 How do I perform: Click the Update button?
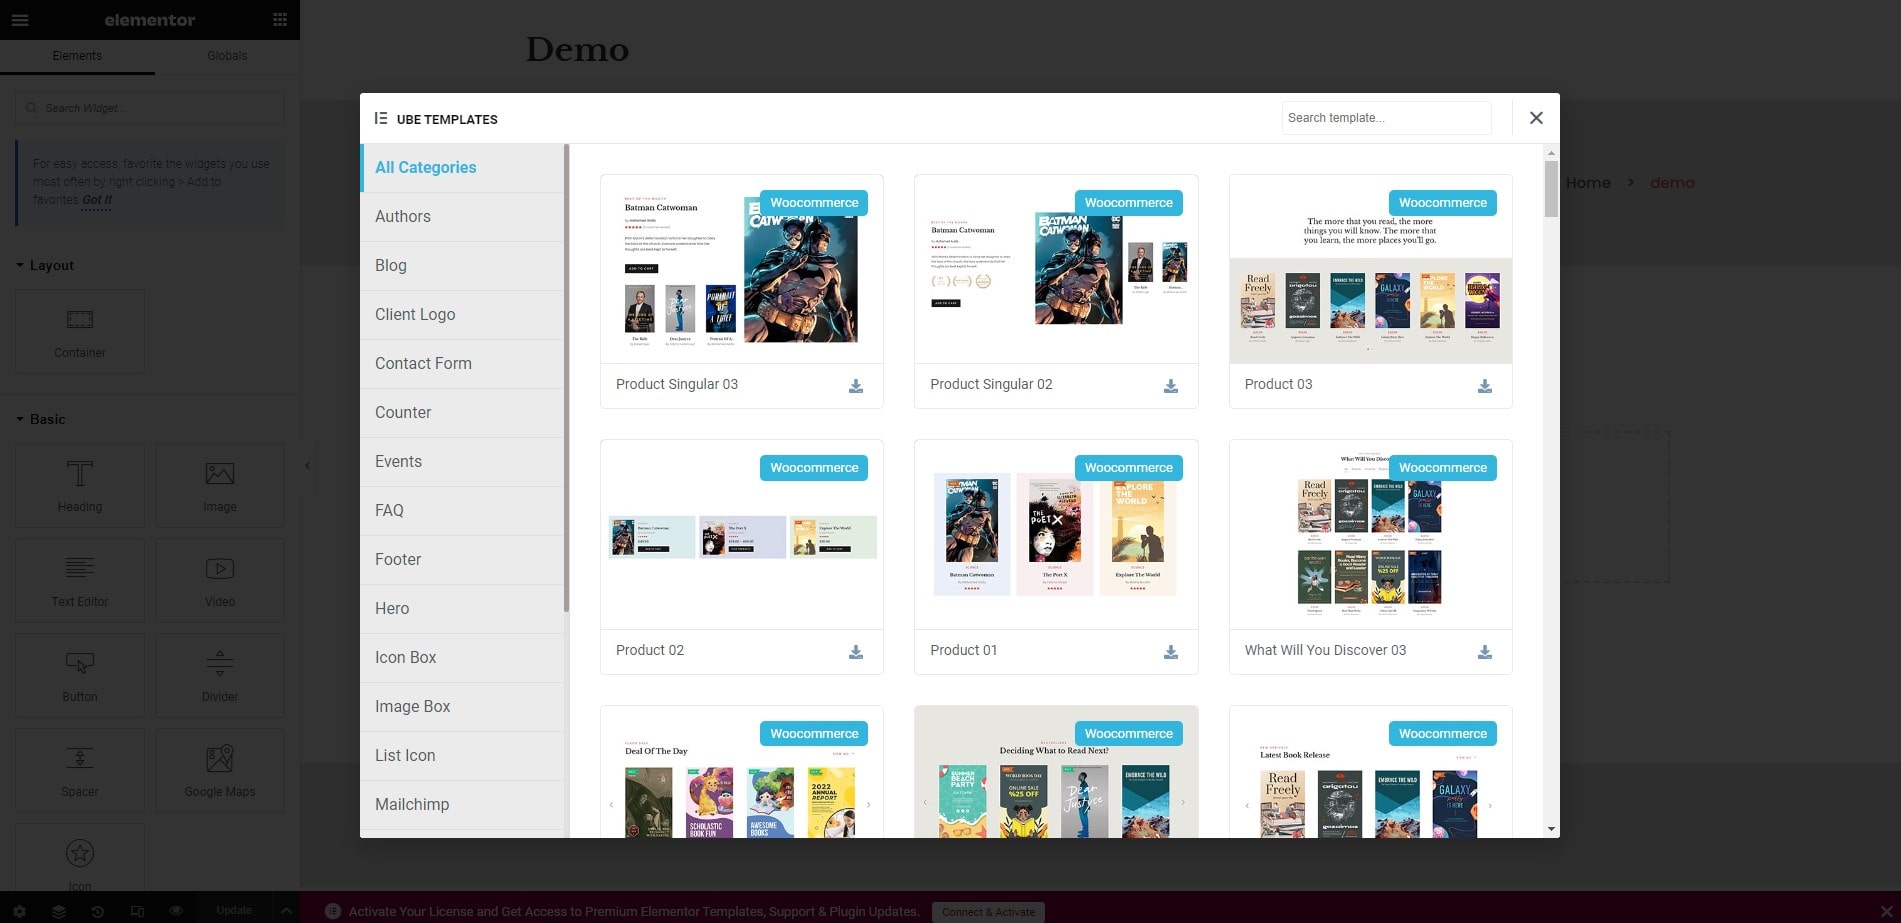pyautogui.click(x=234, y=911)
